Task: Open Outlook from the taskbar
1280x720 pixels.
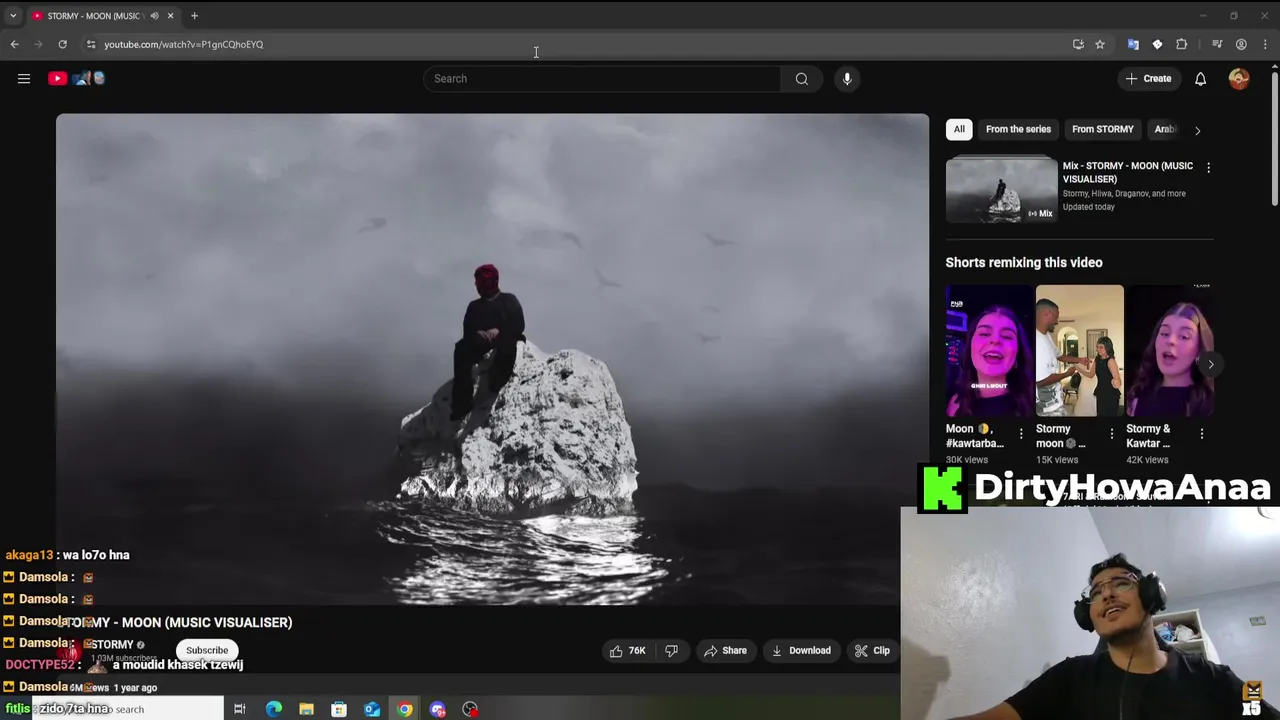Action: click(372, 709)
